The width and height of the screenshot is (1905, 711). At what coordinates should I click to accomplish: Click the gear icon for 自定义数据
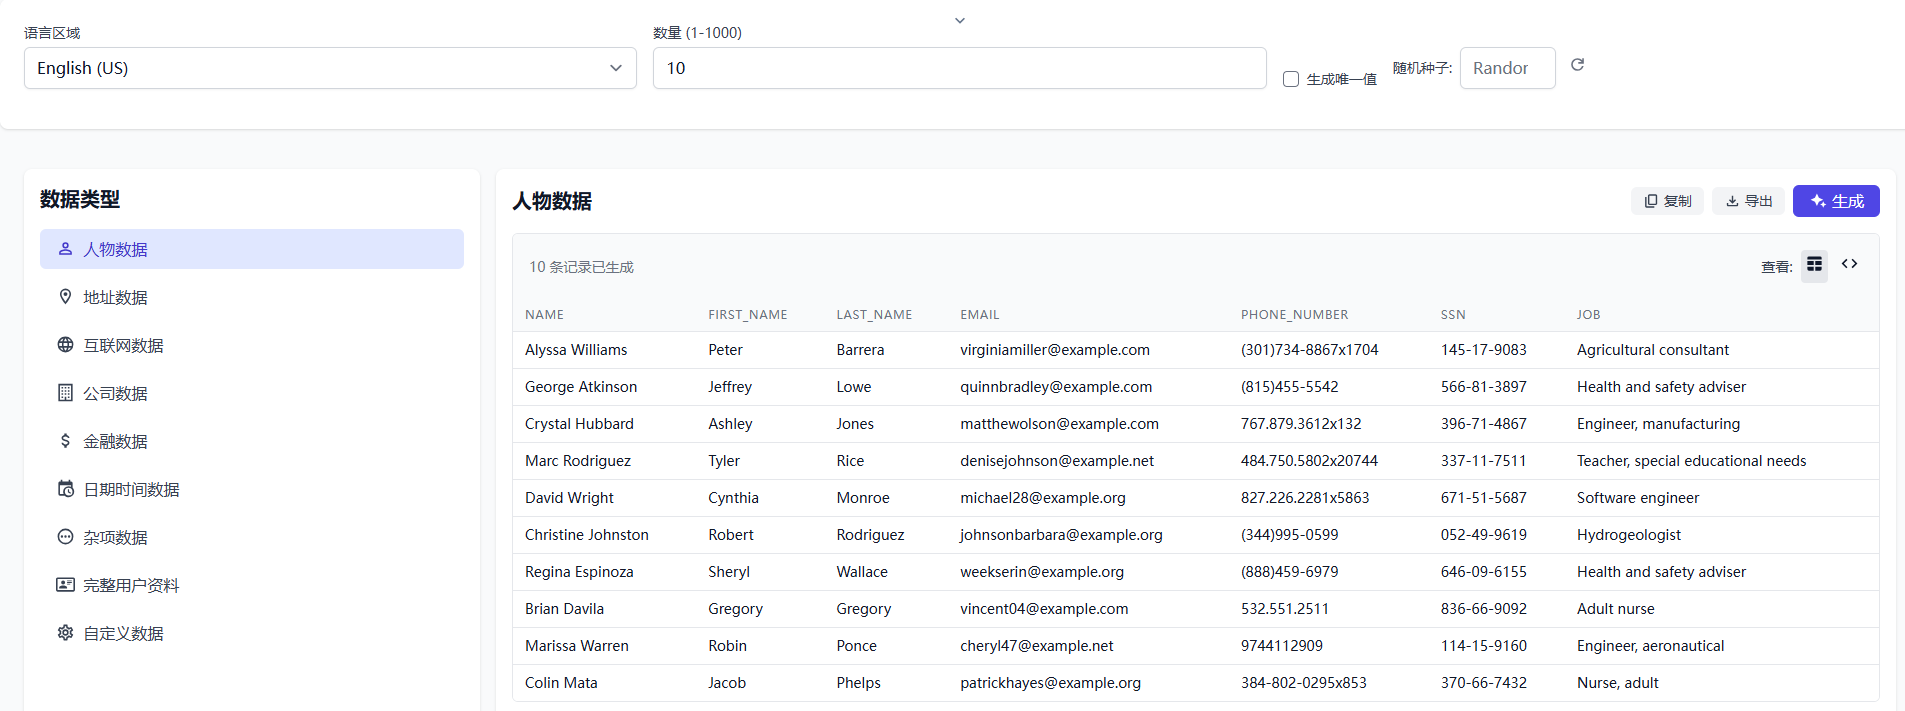point(65,633)
